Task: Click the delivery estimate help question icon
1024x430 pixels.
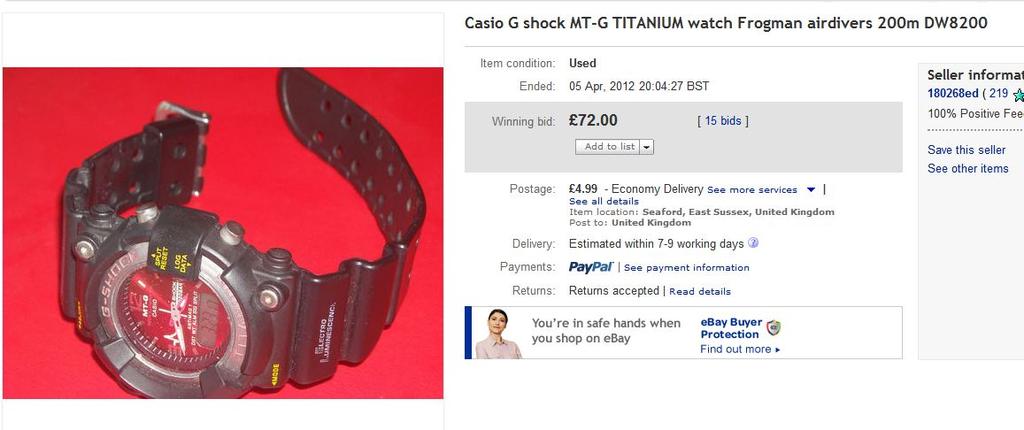Action: [x=753, y=243]
